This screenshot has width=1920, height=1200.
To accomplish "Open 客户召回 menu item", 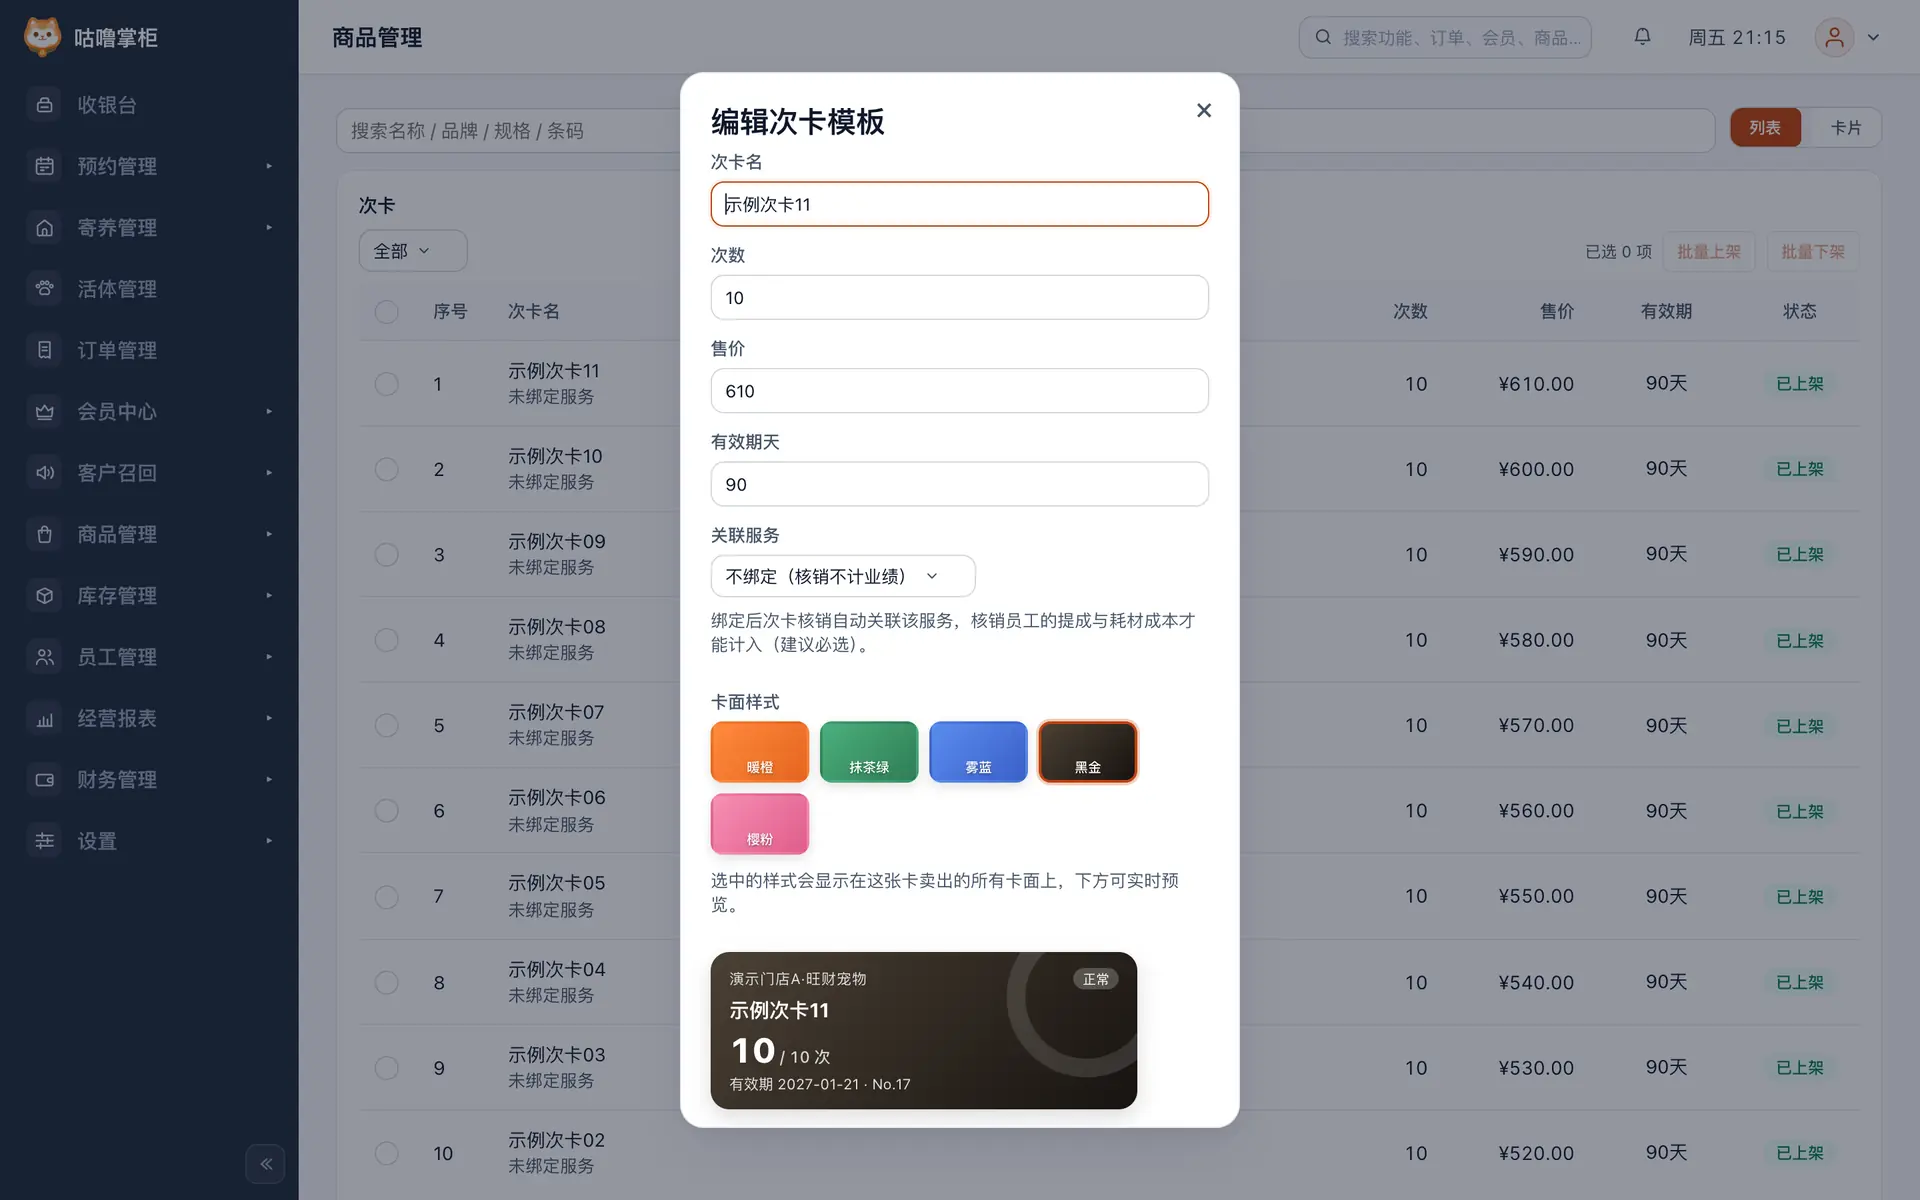I will coord(150,473).
